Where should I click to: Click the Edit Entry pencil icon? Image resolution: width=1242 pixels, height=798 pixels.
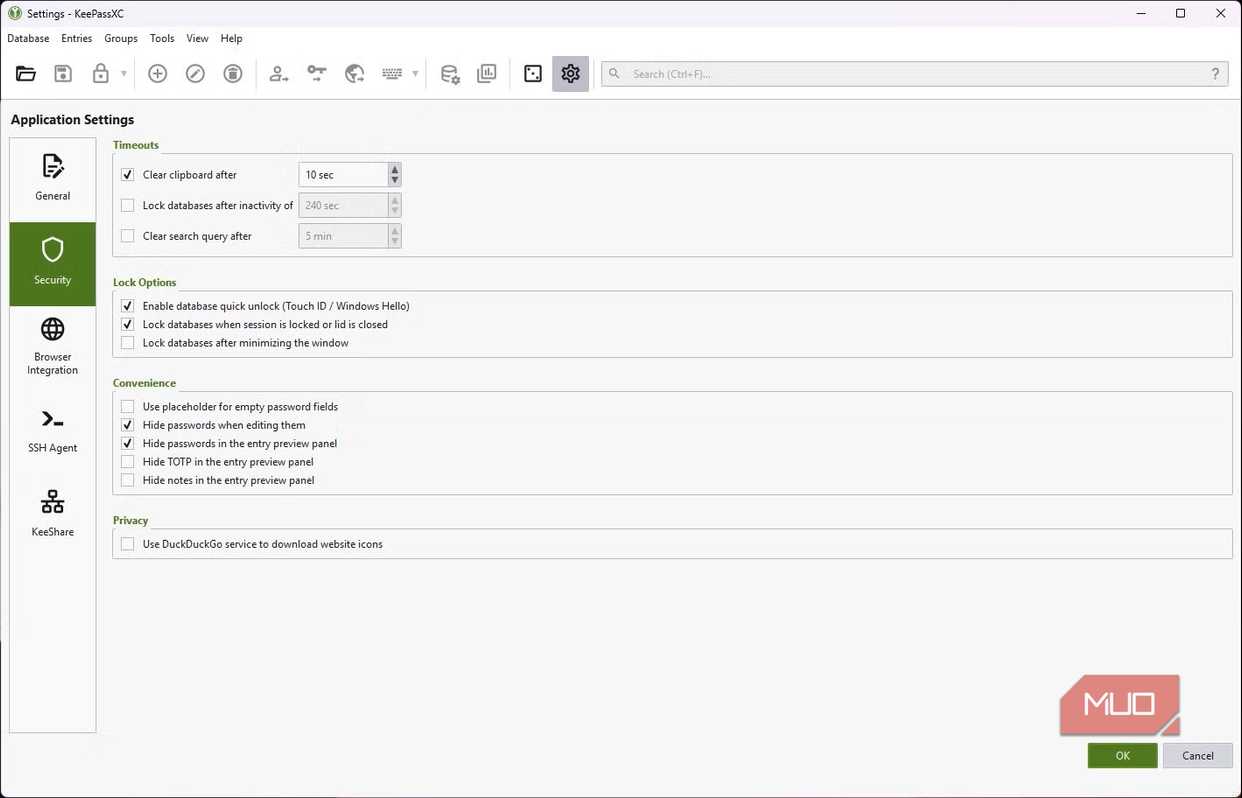195,74
